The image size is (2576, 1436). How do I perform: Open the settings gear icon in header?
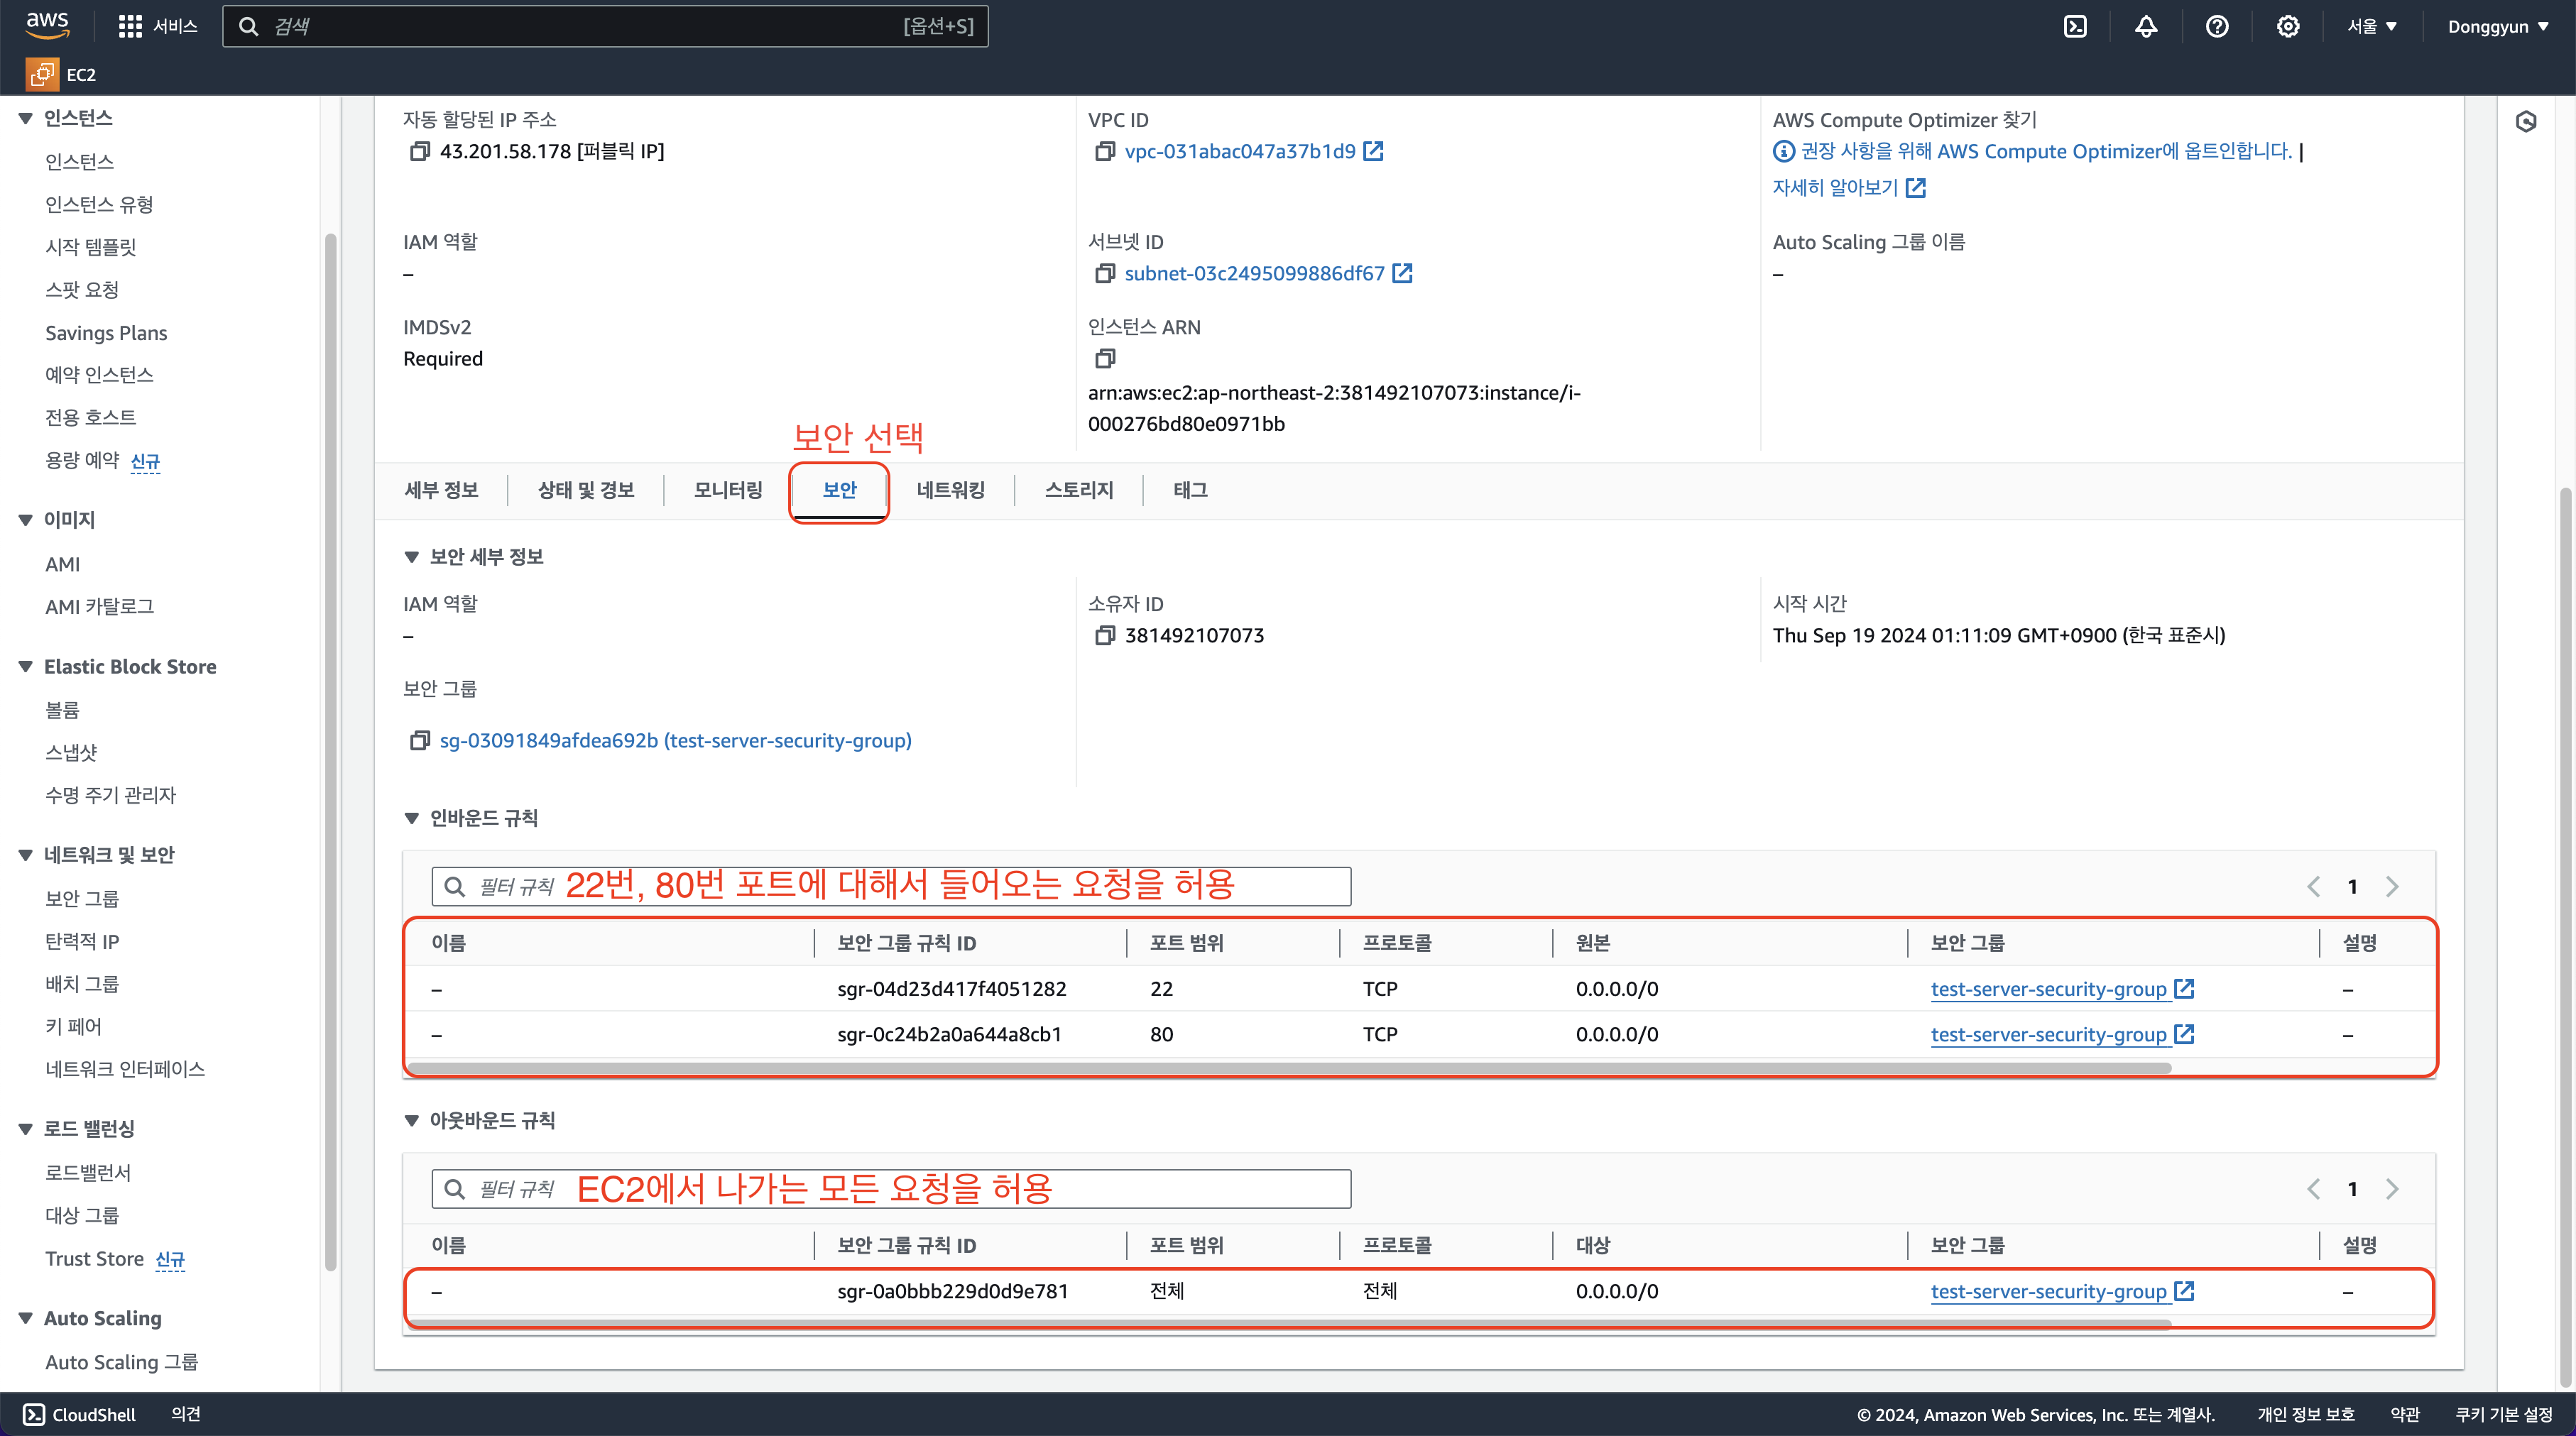point(2288,27)
